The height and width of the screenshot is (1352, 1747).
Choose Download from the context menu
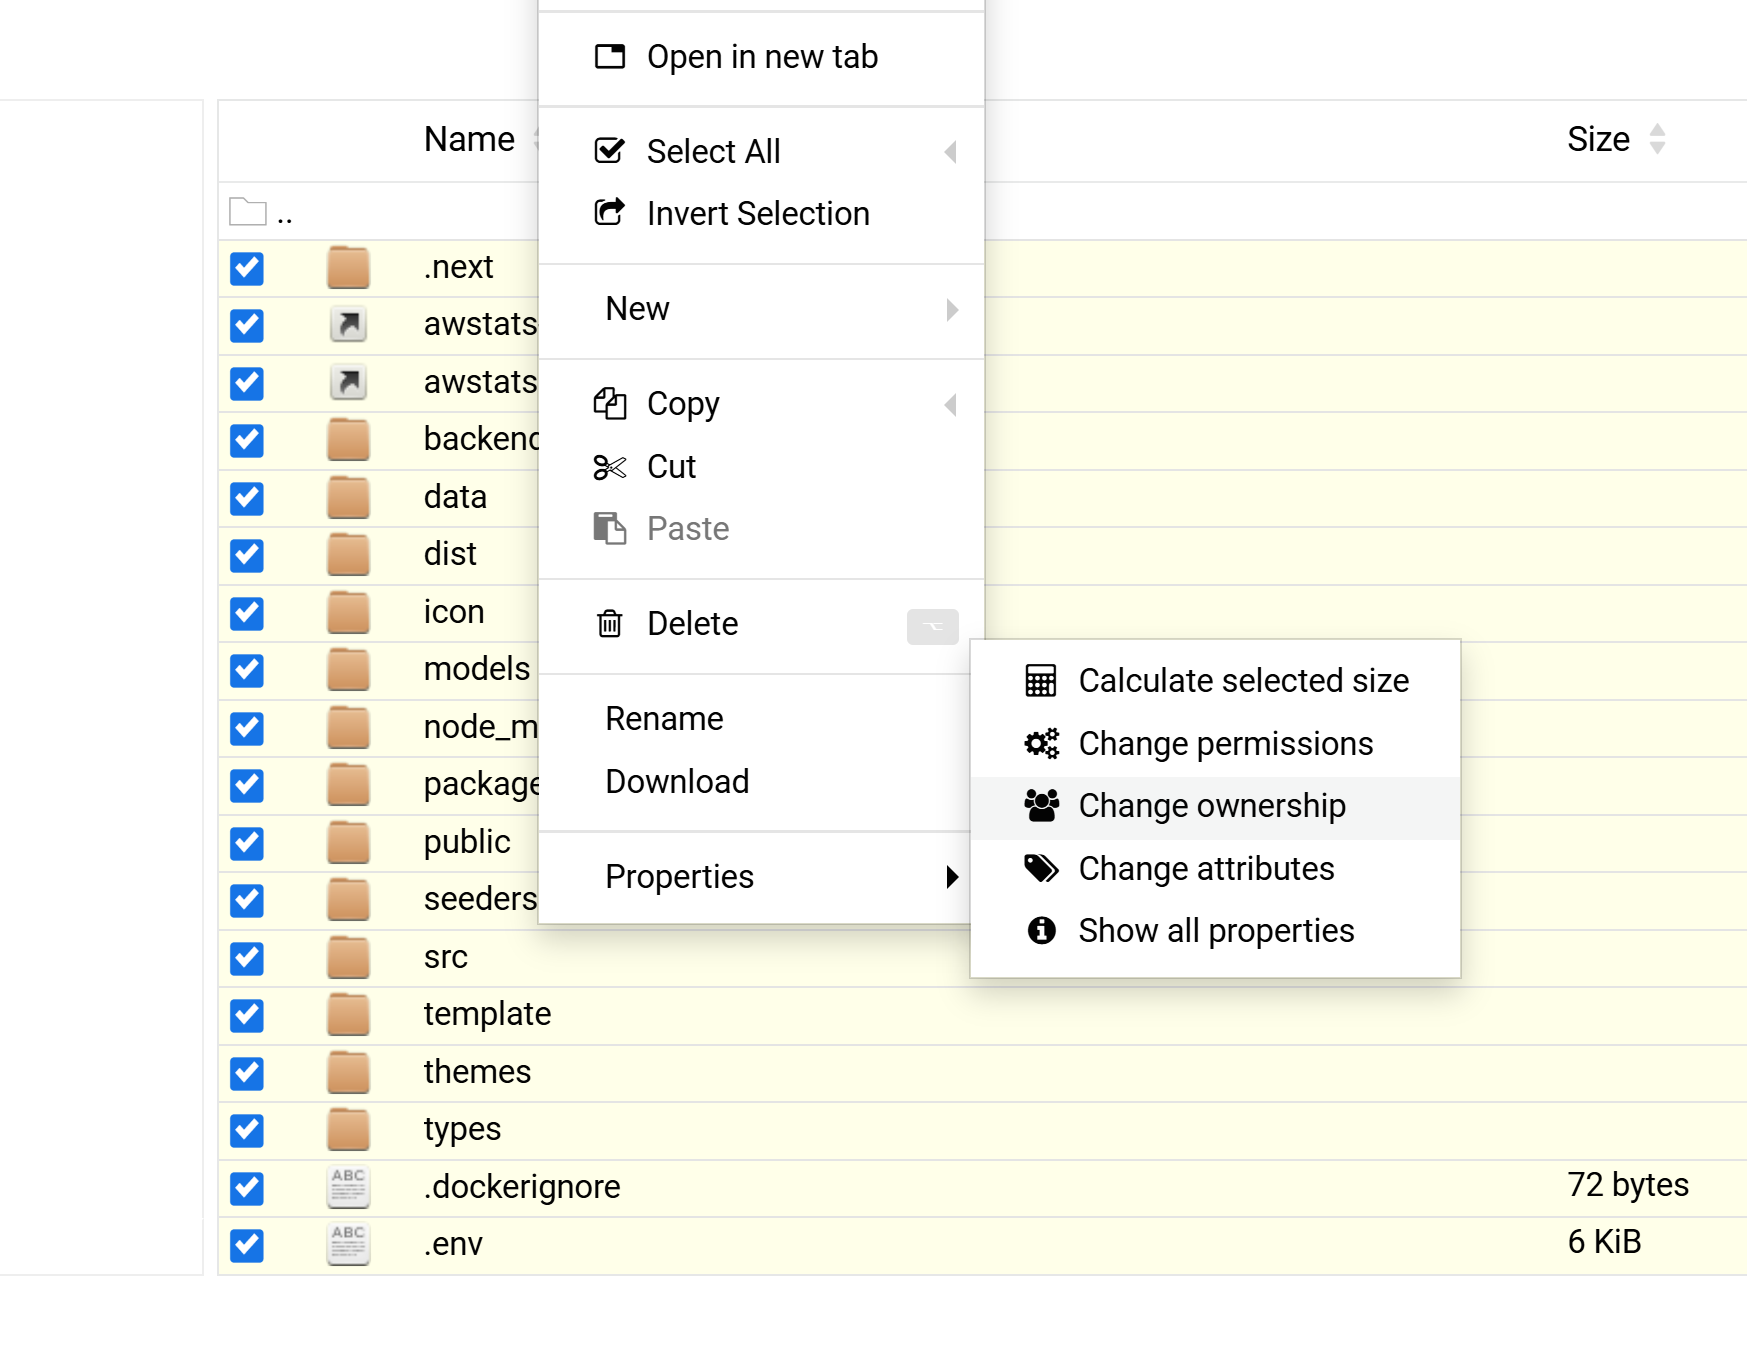coord(762,782)
